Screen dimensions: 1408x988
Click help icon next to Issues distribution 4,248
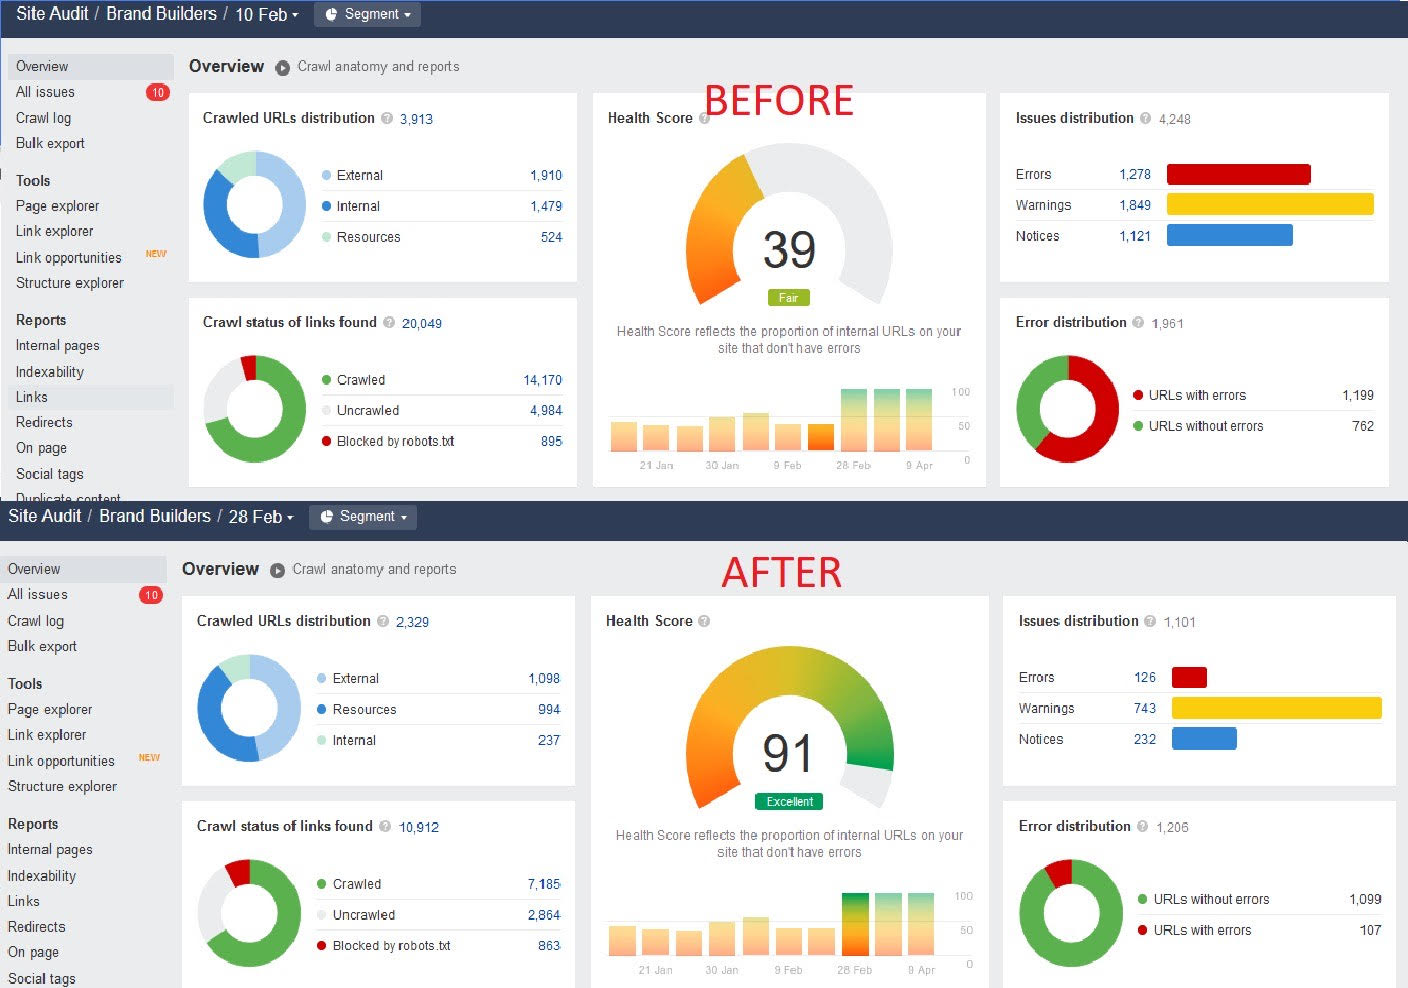pyautogui.click(x=1145, y=118)
